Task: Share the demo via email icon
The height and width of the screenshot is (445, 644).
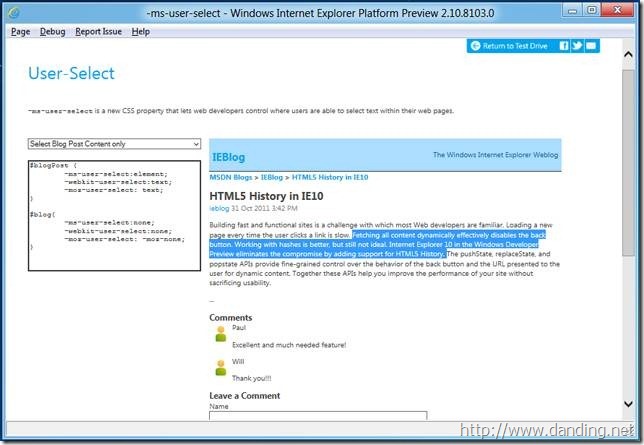Action: point(591,46)
